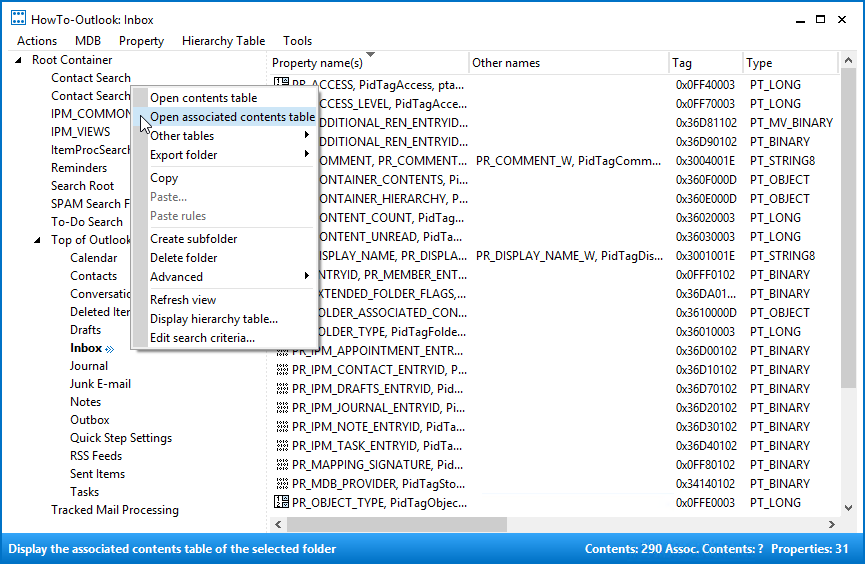Click the long-type icon for PR_ACCESS row

point(281,82)
